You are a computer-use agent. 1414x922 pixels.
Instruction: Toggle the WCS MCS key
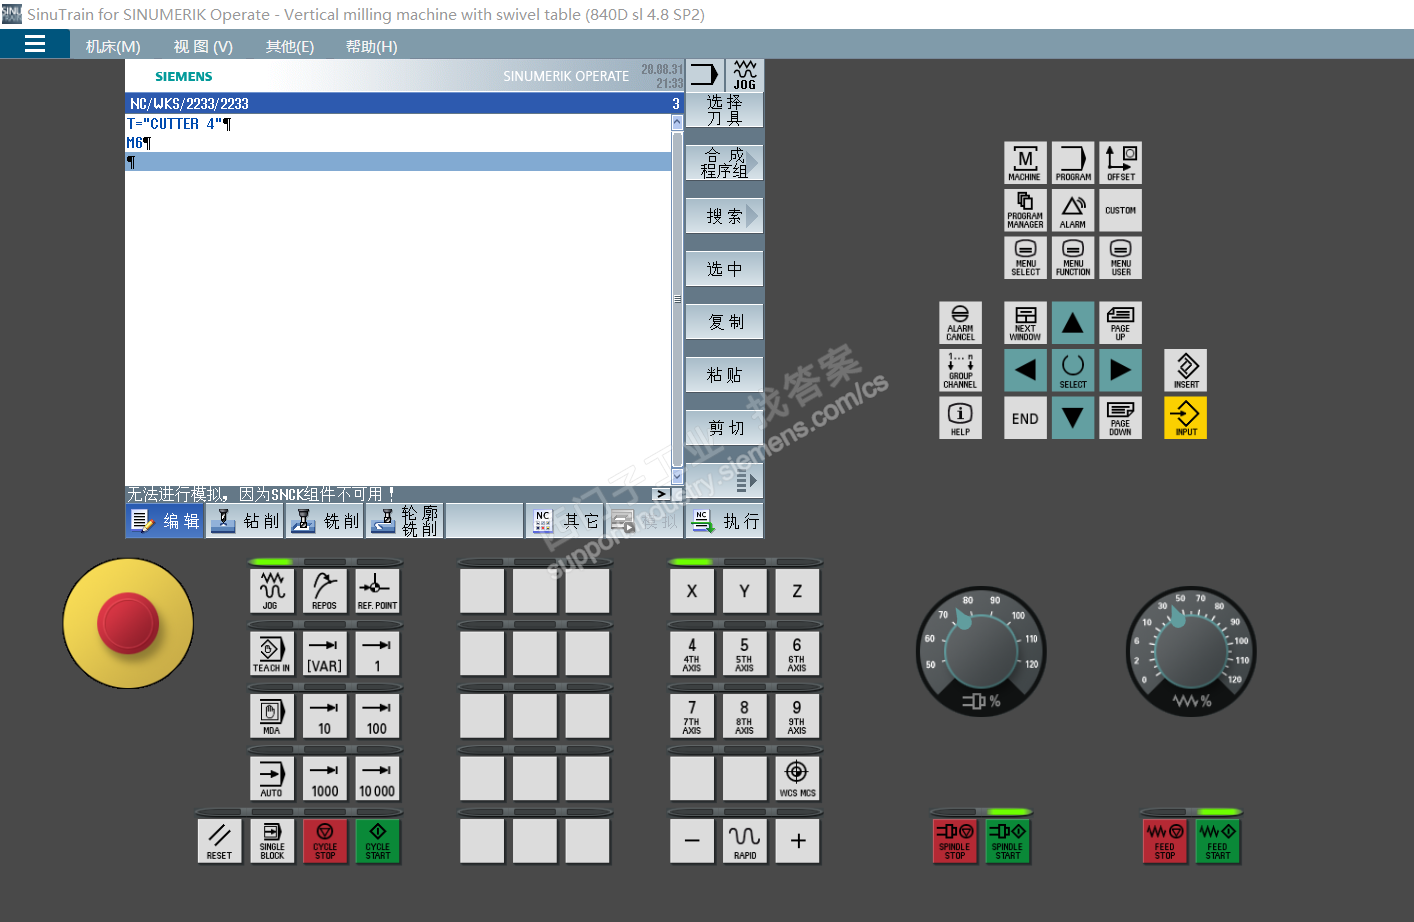coord(797,778)
